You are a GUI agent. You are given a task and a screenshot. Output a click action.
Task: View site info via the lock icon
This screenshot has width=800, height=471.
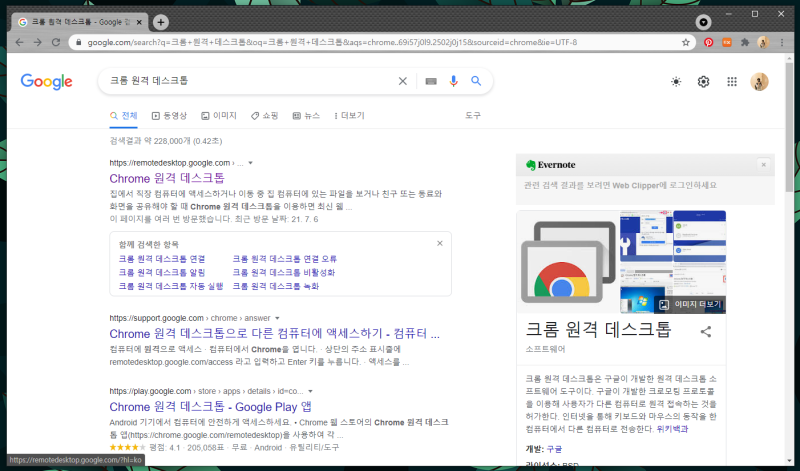click(x=78, y=42)
